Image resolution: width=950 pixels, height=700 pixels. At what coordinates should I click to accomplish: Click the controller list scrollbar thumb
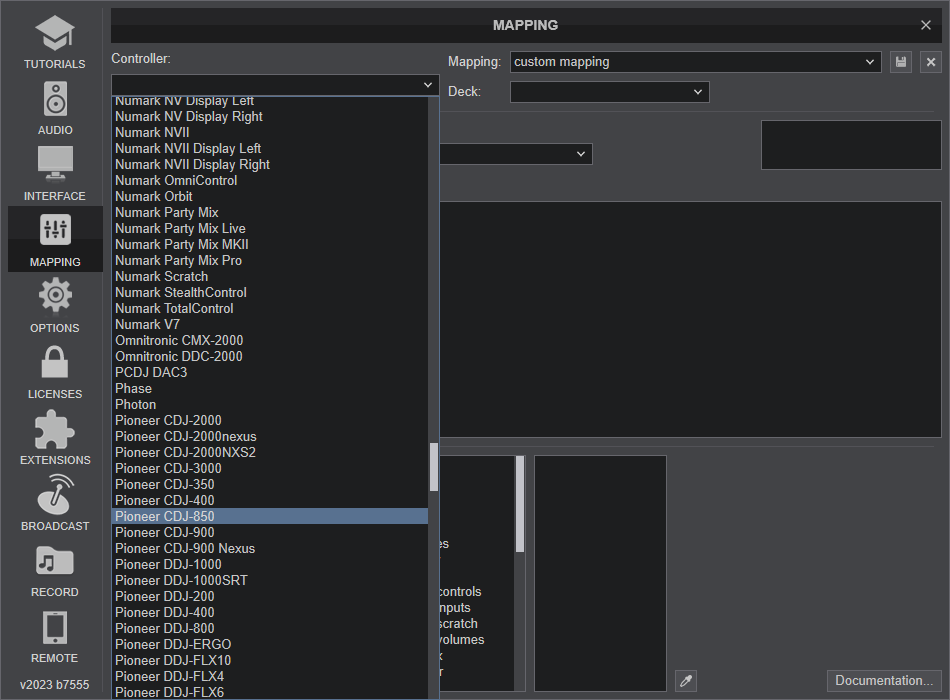pos(434,467)
